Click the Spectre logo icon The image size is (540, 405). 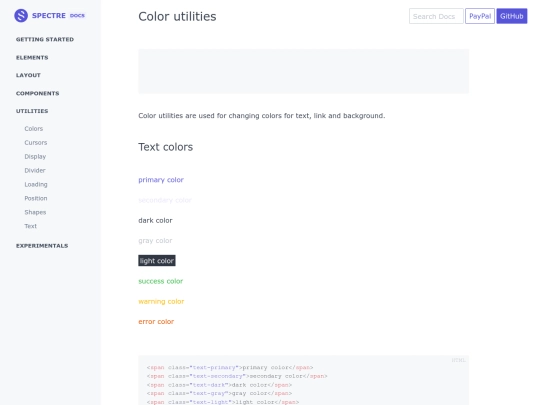pos(21,15)
